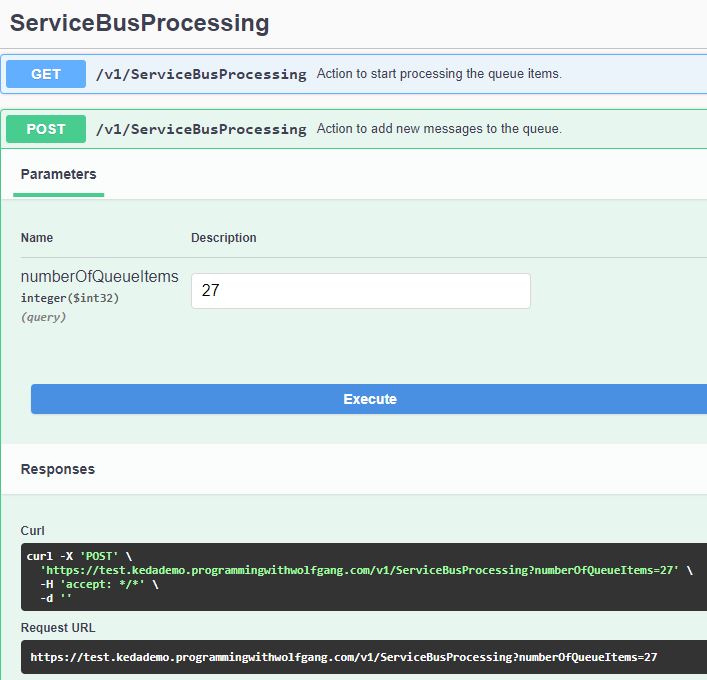Screen dimensions: 707x680
Task: Select the Parameters tab
Action: [59, 174]
